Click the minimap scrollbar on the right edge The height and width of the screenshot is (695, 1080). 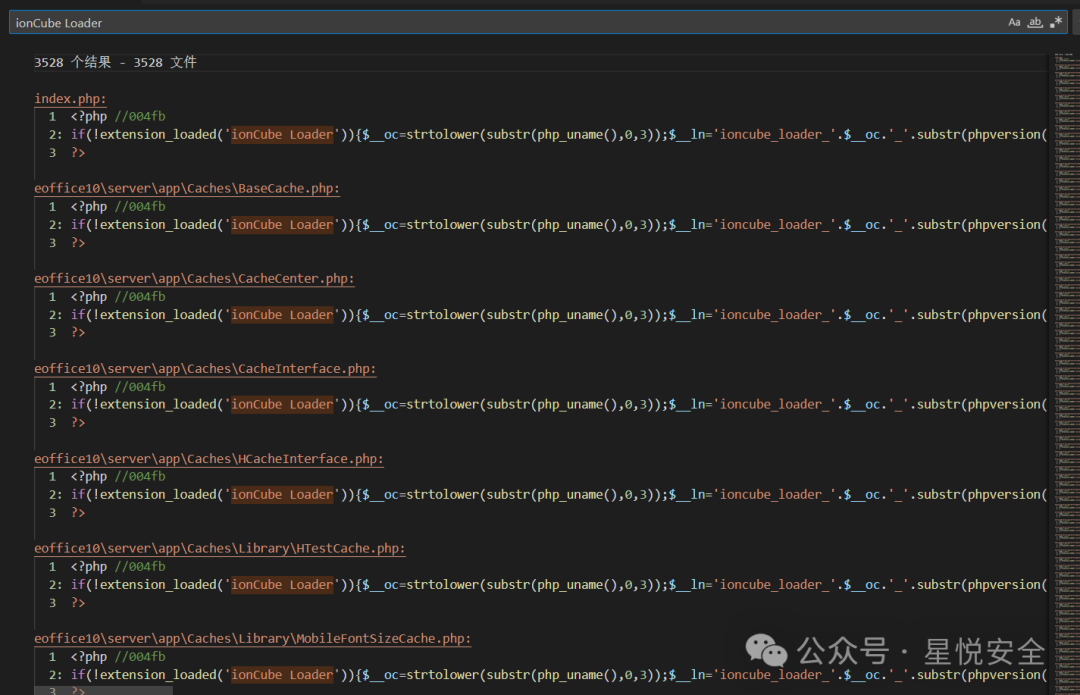tap(1066, 372)
